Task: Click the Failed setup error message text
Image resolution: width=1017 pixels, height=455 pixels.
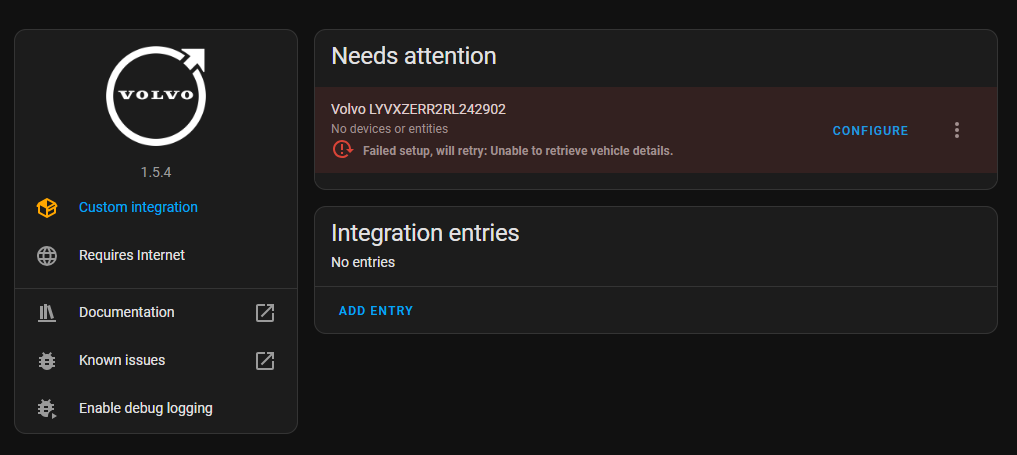Action: [x=518, y=151]
